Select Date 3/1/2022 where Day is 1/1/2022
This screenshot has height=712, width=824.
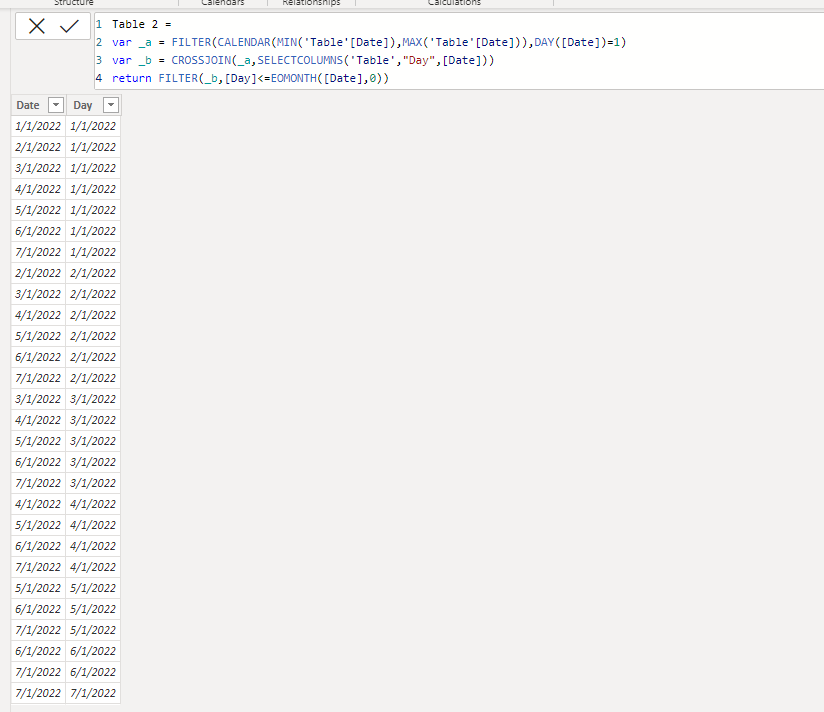(x=38, y=168)
